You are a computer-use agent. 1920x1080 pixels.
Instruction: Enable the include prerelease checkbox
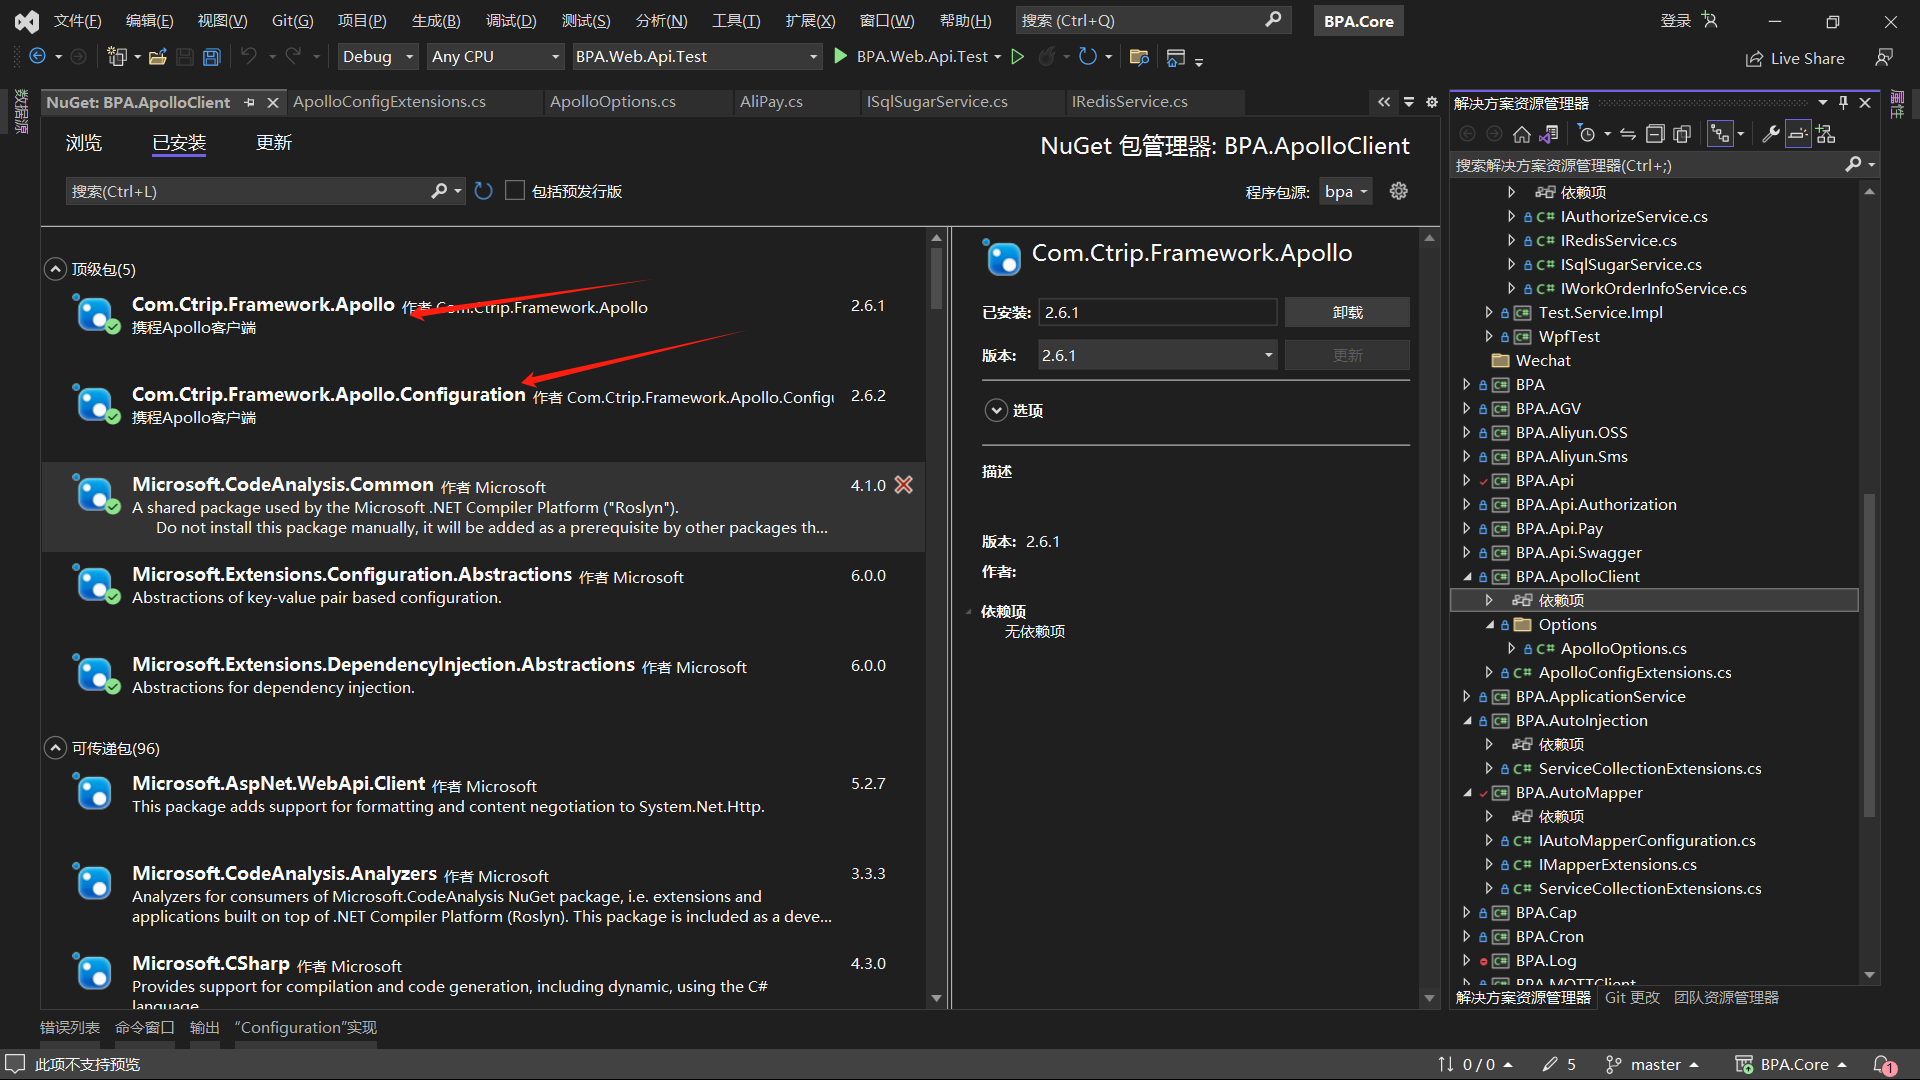[x=515, y=191]
